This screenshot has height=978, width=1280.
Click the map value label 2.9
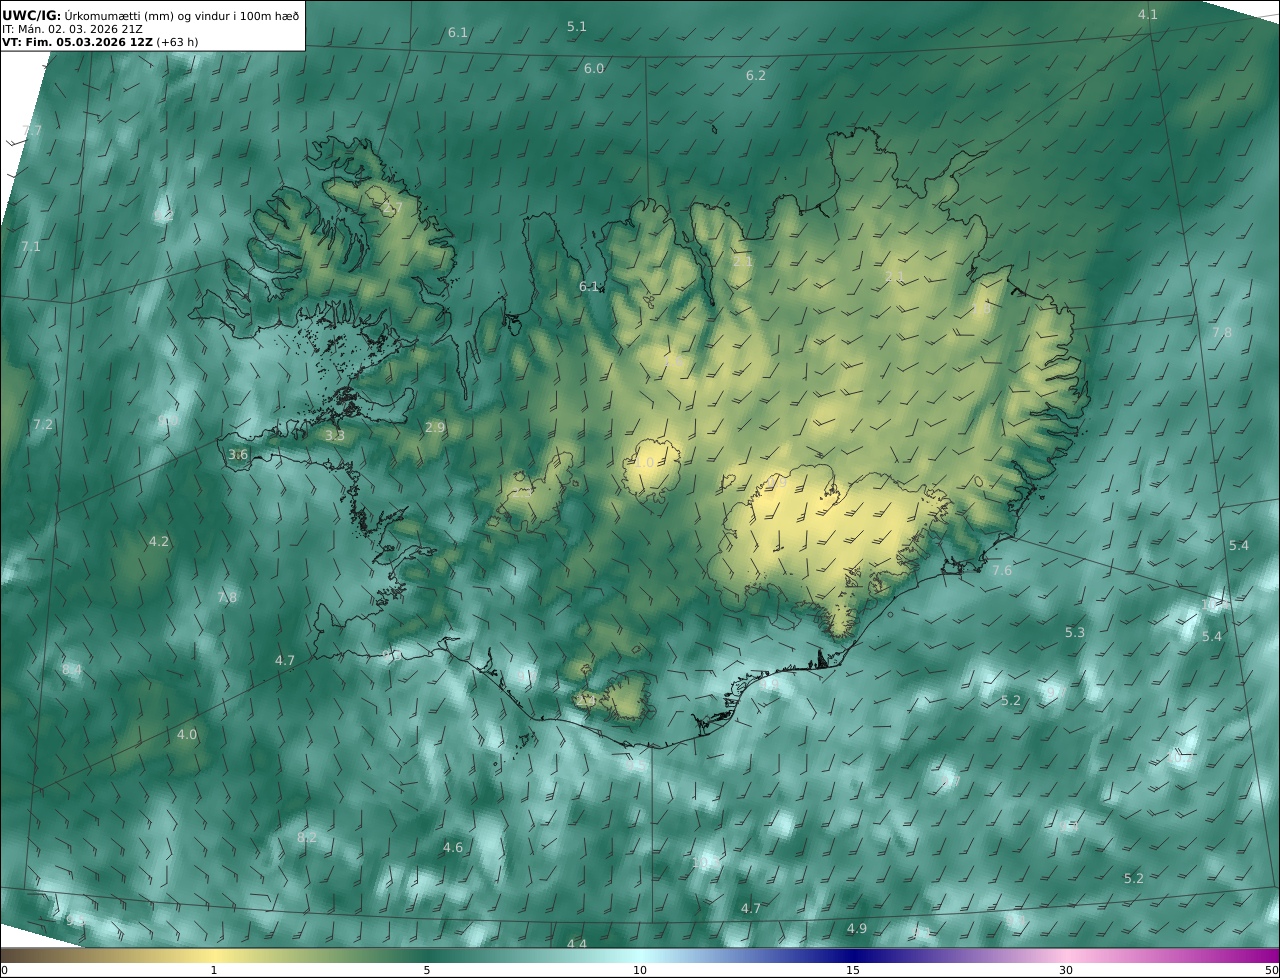435,428
